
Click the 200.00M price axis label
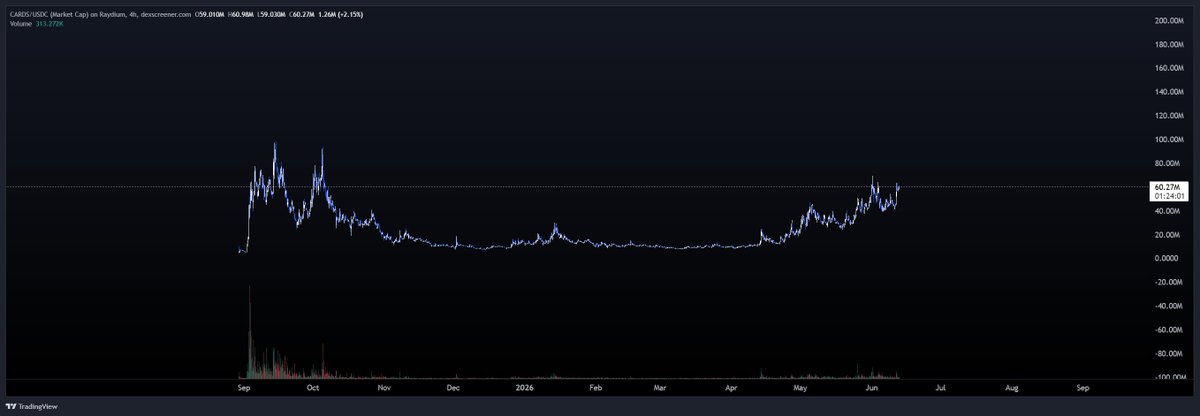coord(1169,20)
